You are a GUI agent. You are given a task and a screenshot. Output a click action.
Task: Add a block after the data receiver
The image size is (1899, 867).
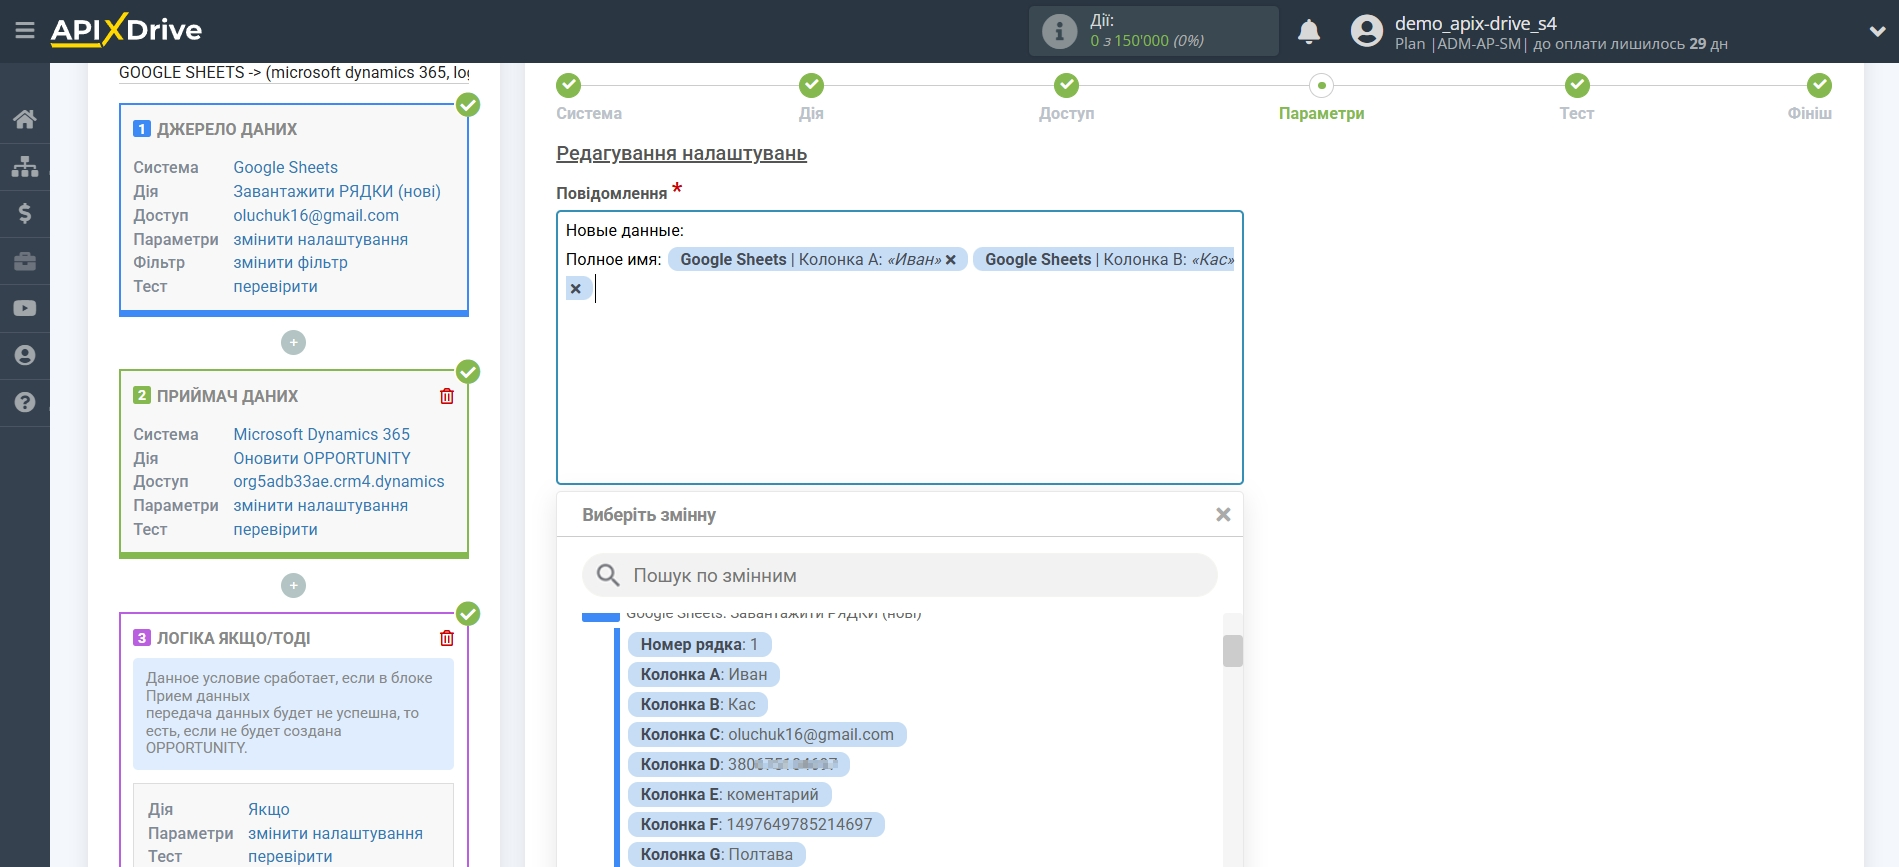click(x=293, y=585)
